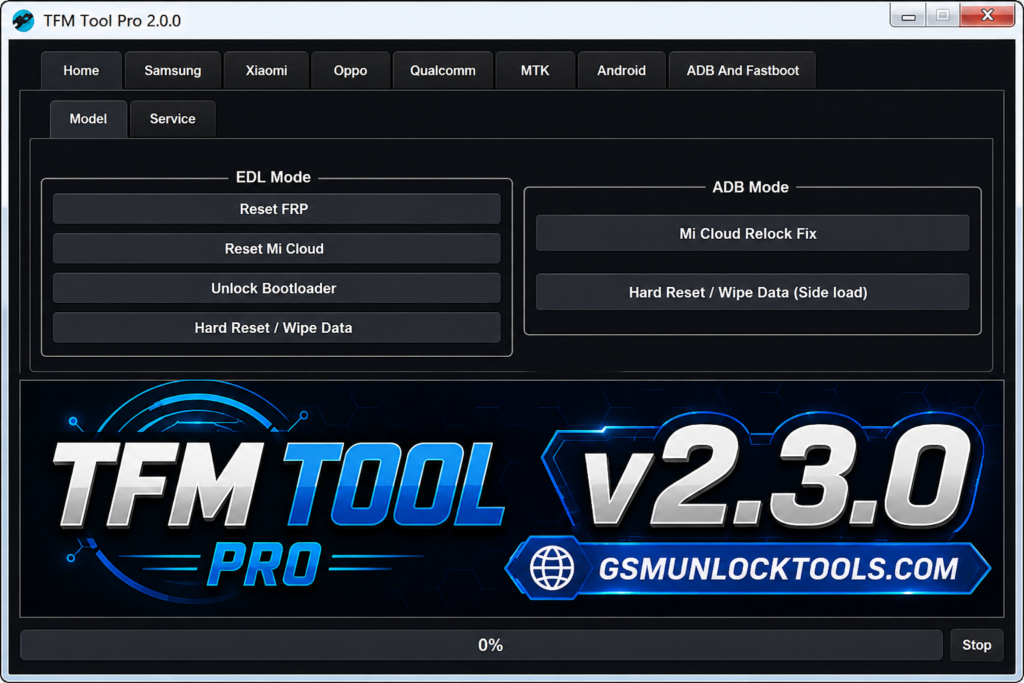Select the ADB And Fastboot tab
Image resolution: width=1024 pixels, height=683 pixels.
(x=743, y=71)
